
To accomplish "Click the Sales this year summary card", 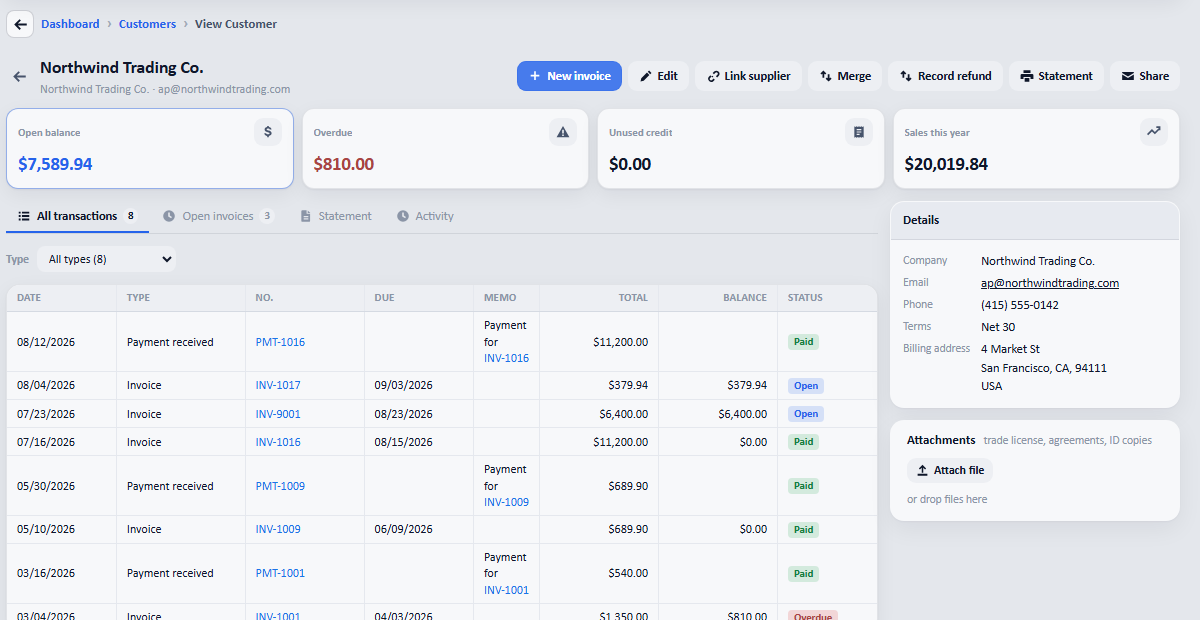I will 1036,149.
